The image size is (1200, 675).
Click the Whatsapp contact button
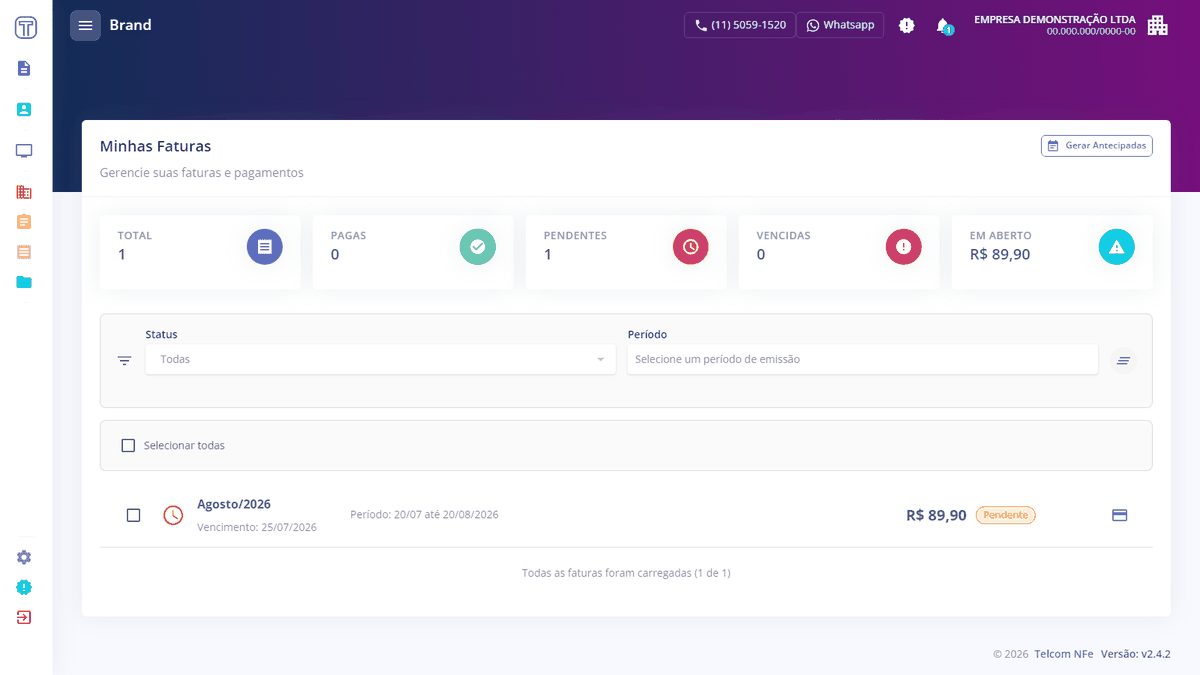840,25
